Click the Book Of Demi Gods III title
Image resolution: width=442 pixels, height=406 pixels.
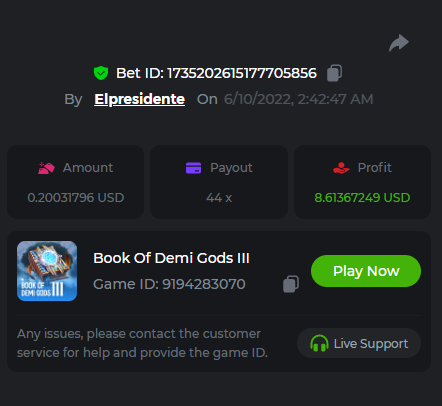click(x=171, y=258)
